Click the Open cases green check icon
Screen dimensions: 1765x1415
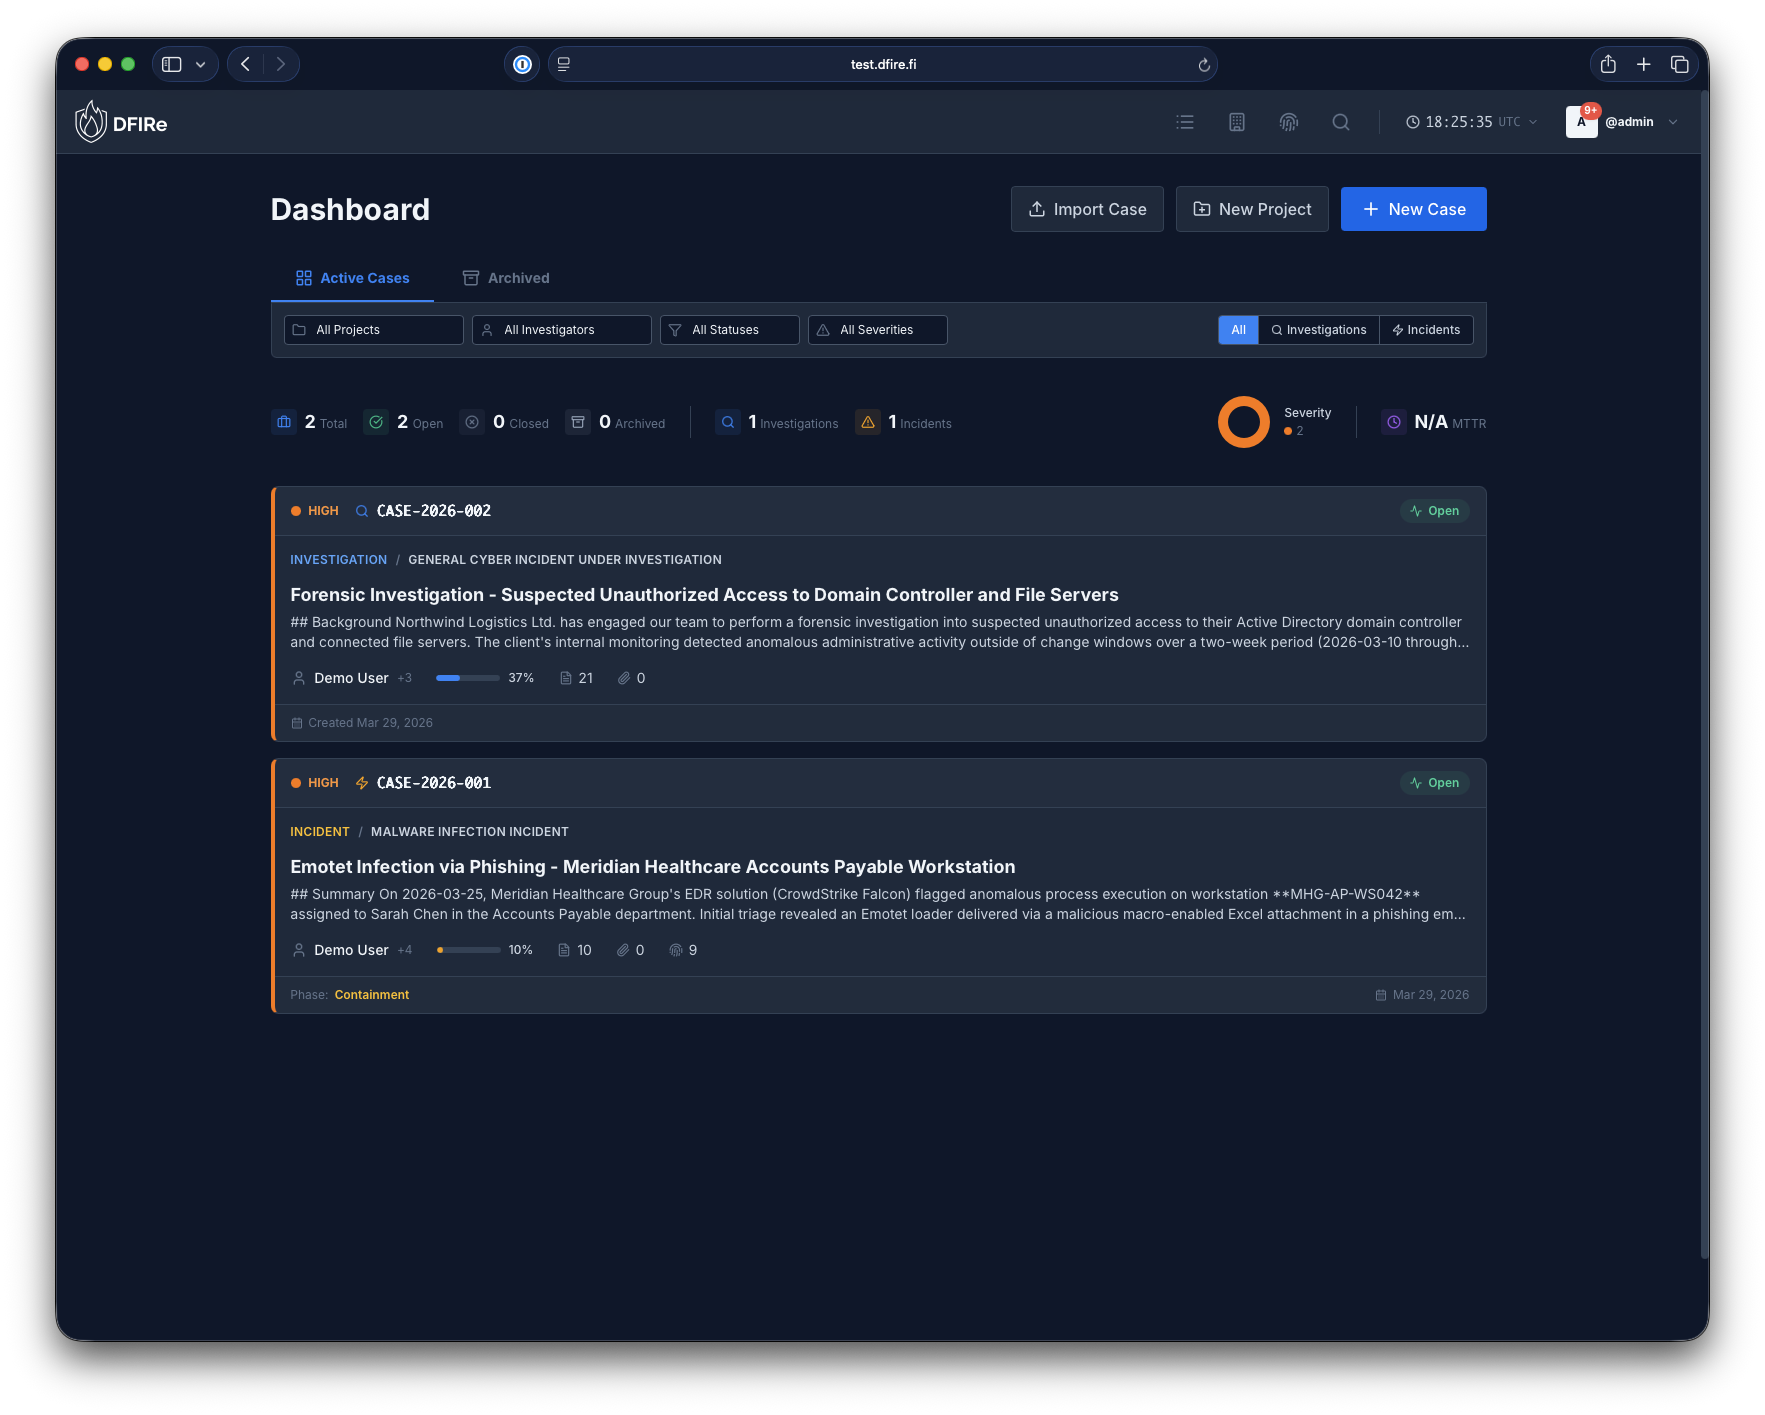pyautogui.click(x=376, y=422)
